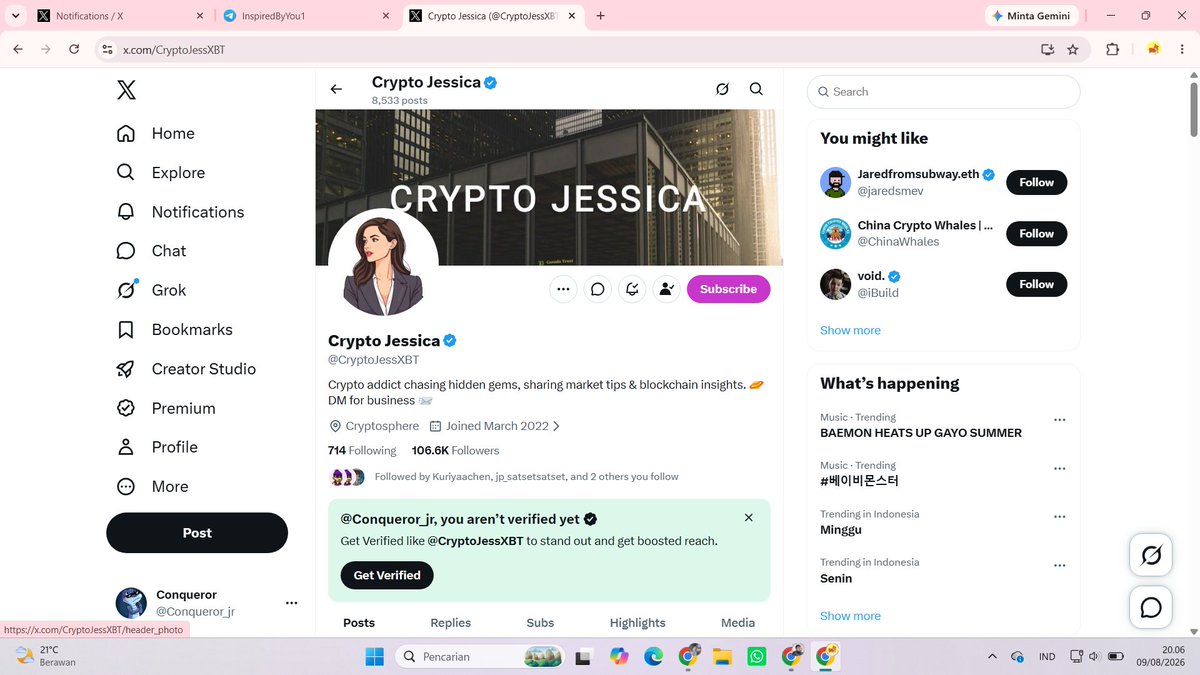
Task: Click the message icon on the profile
Action: (598, 289)
